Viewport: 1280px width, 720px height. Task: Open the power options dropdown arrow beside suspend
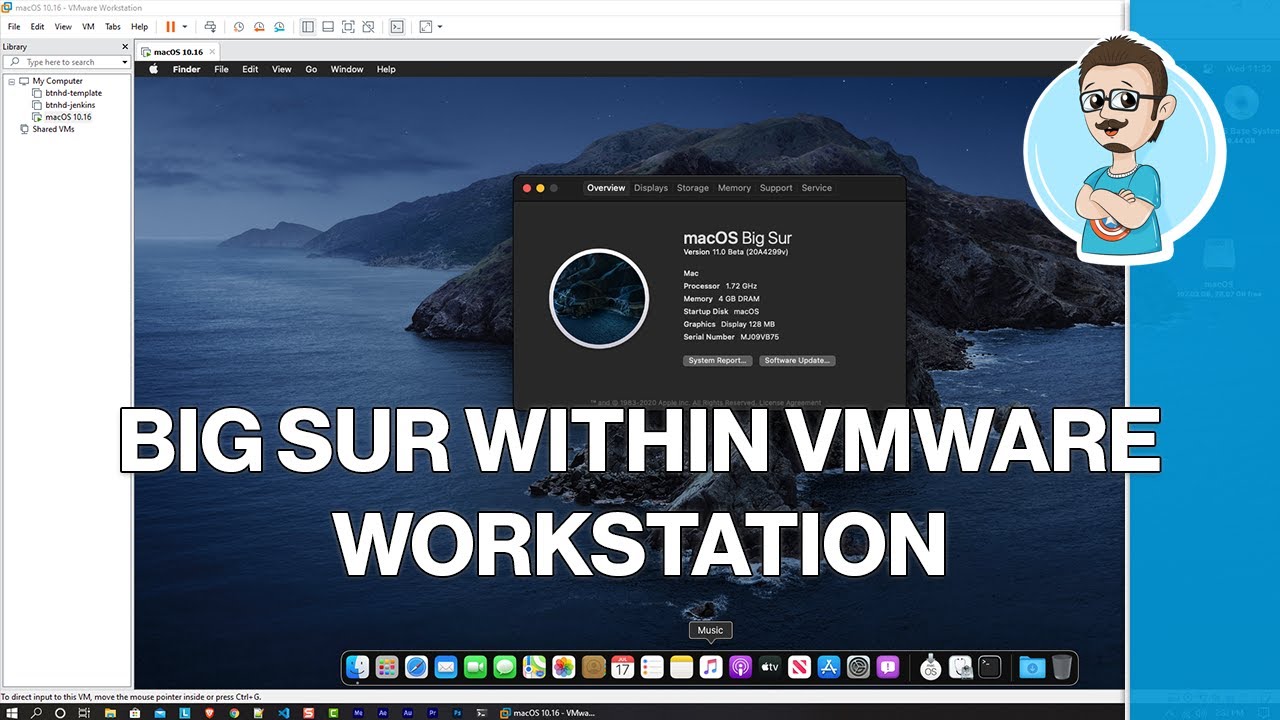185,27
